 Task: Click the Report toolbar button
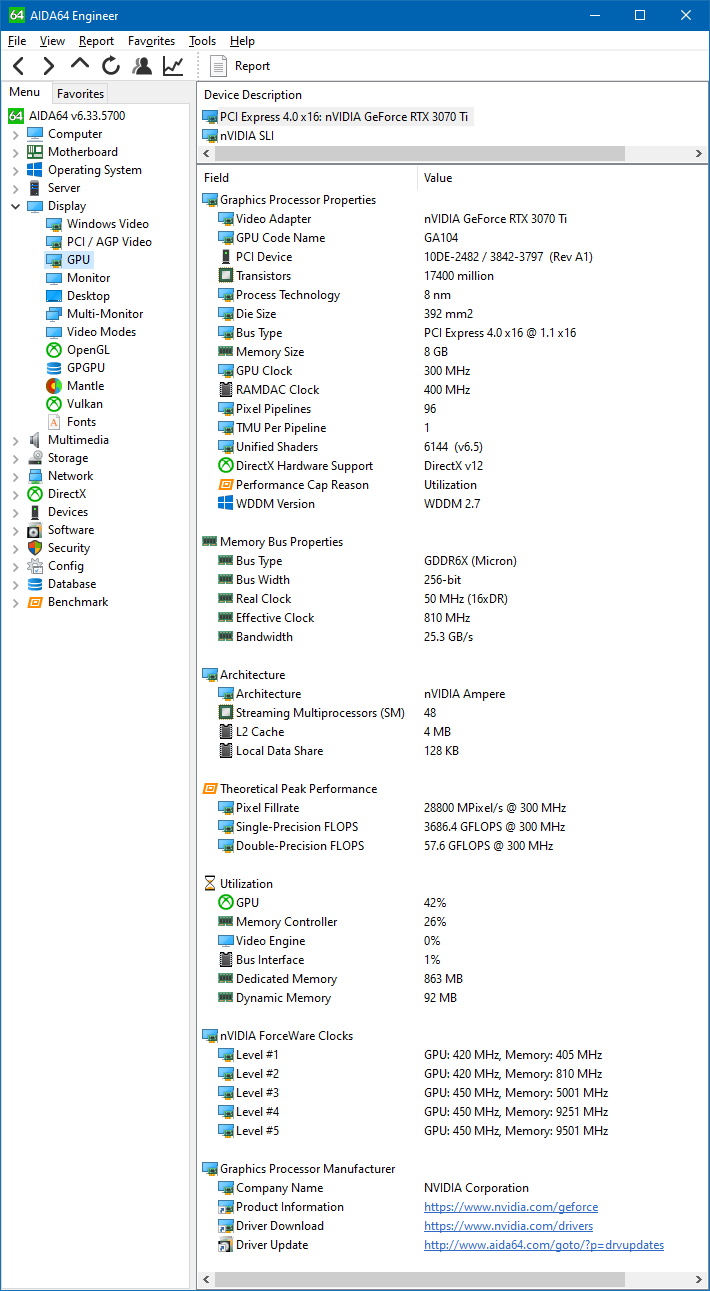click(x=241, y=66)
